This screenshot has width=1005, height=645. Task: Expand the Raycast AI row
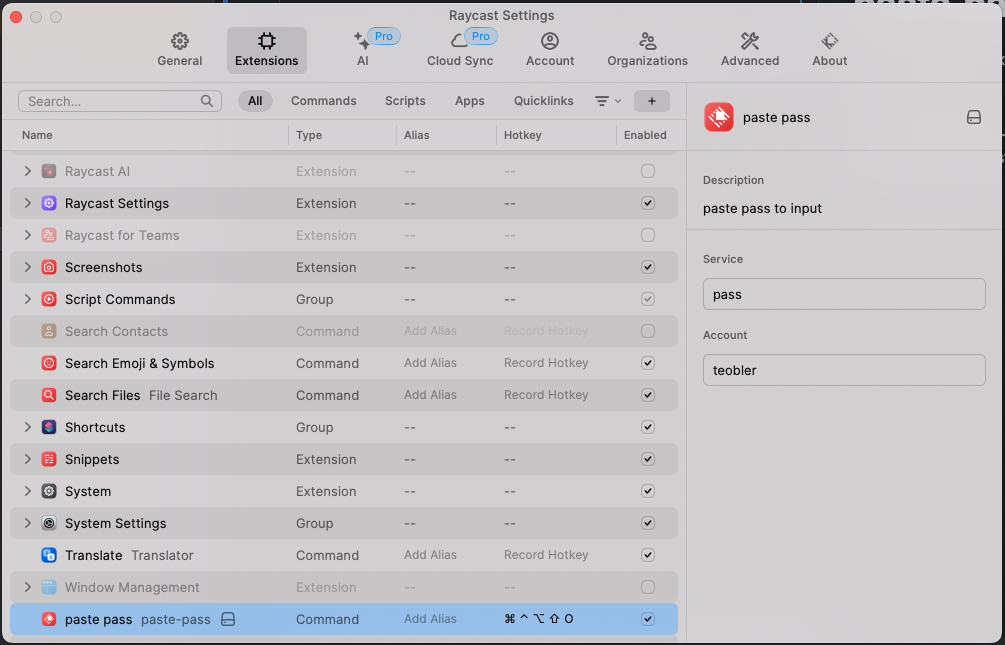tap(28, 171)
